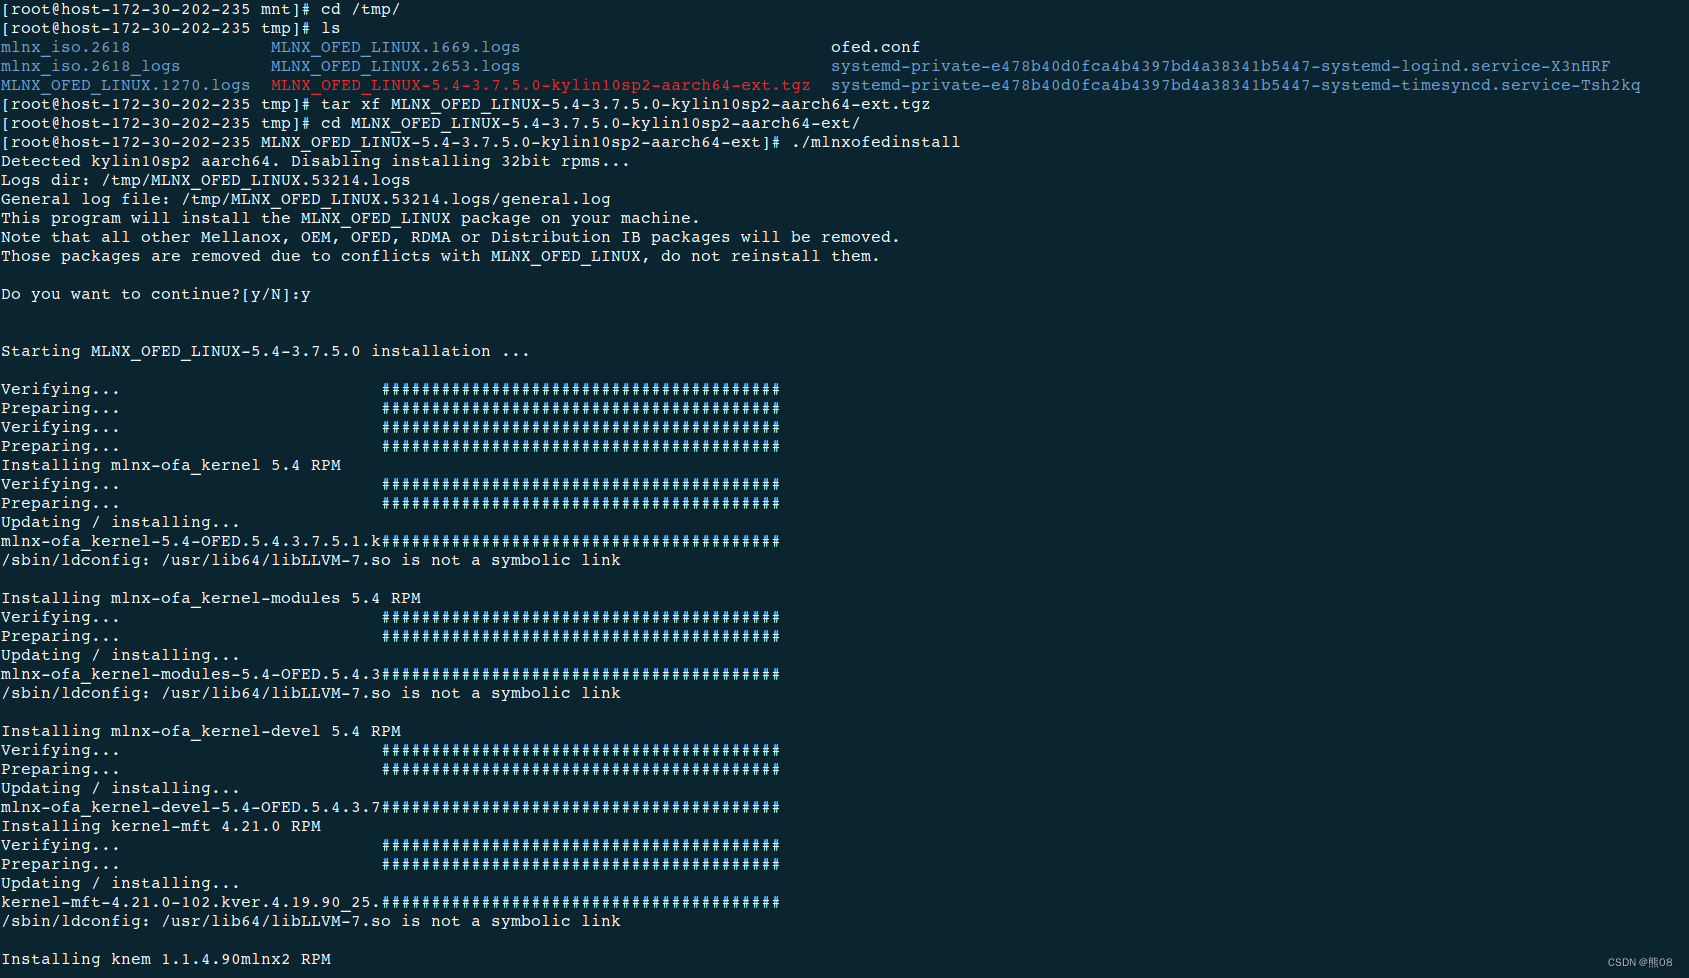Click the last ldconfig libLLVM-7.so warning

tap(311, 921)
